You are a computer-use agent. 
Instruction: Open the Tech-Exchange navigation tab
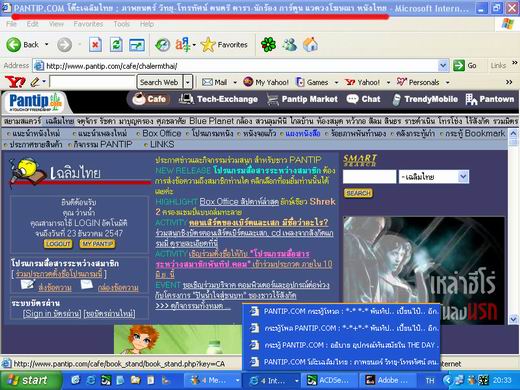tap(218, 99)
